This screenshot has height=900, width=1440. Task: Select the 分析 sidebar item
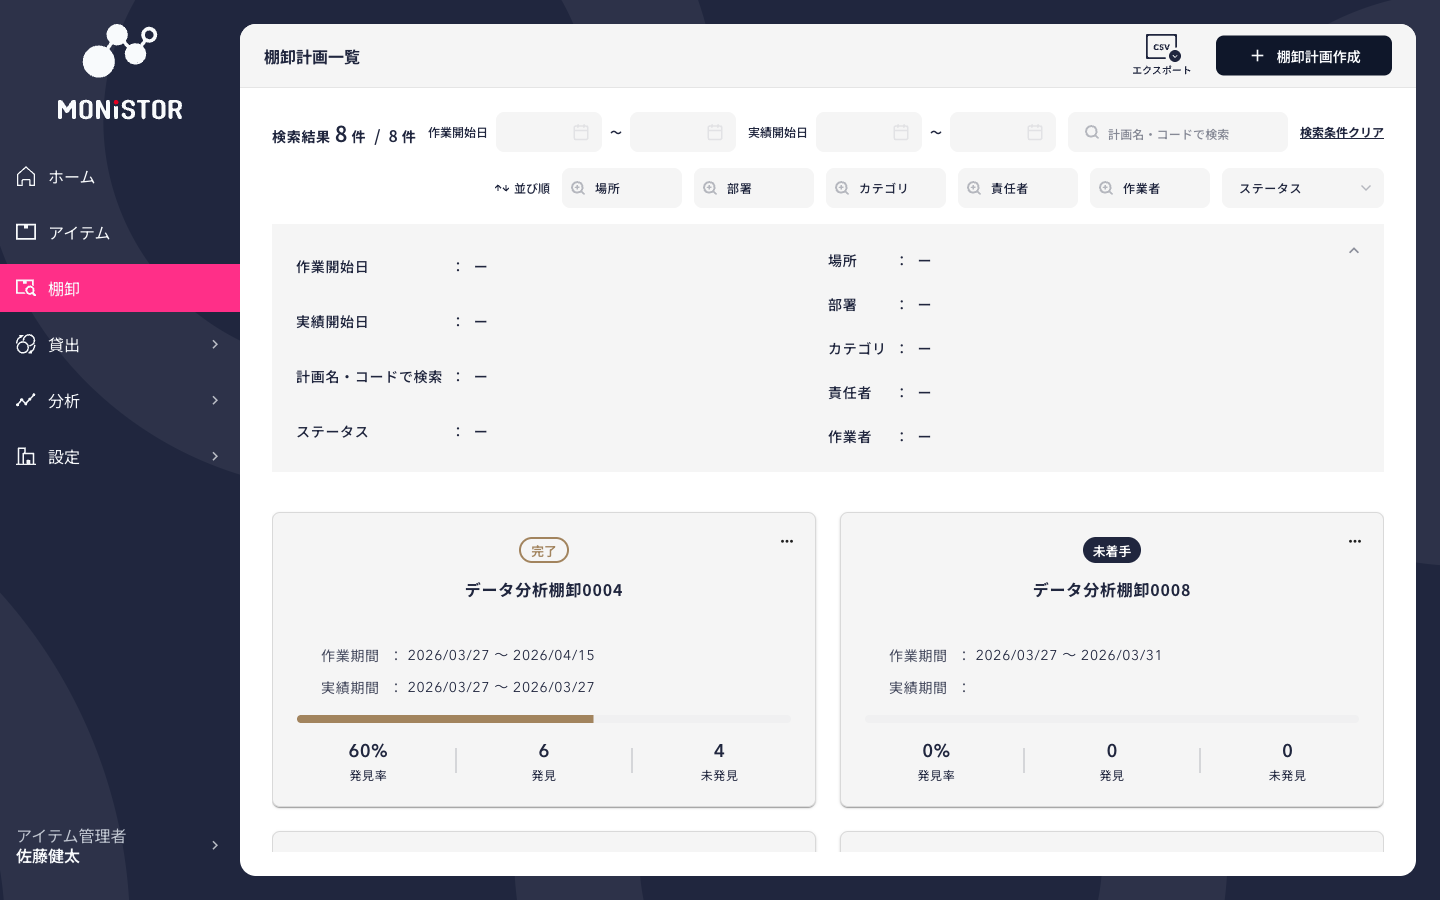click(x=64, y=400)
